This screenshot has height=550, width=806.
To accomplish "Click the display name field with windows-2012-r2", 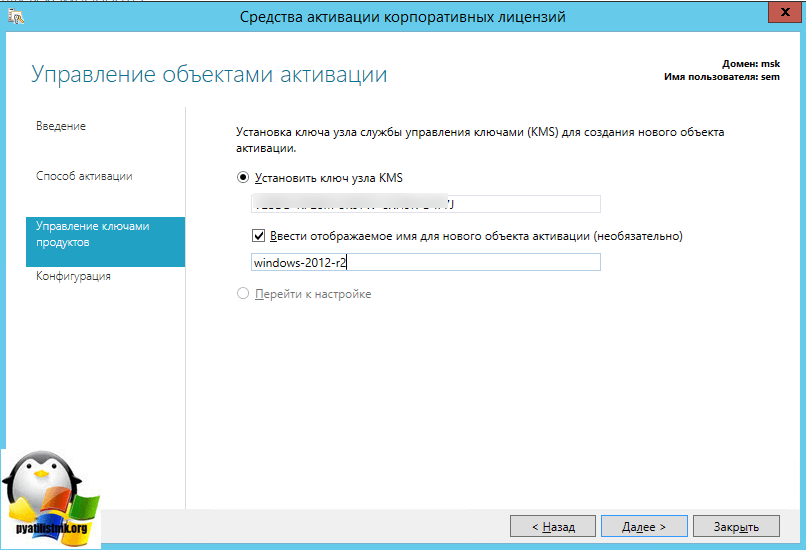I will [426, 262].
